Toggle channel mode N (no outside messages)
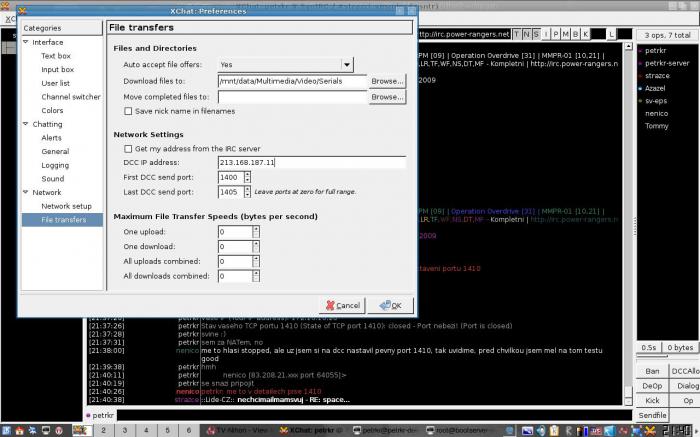 point(526,34)
